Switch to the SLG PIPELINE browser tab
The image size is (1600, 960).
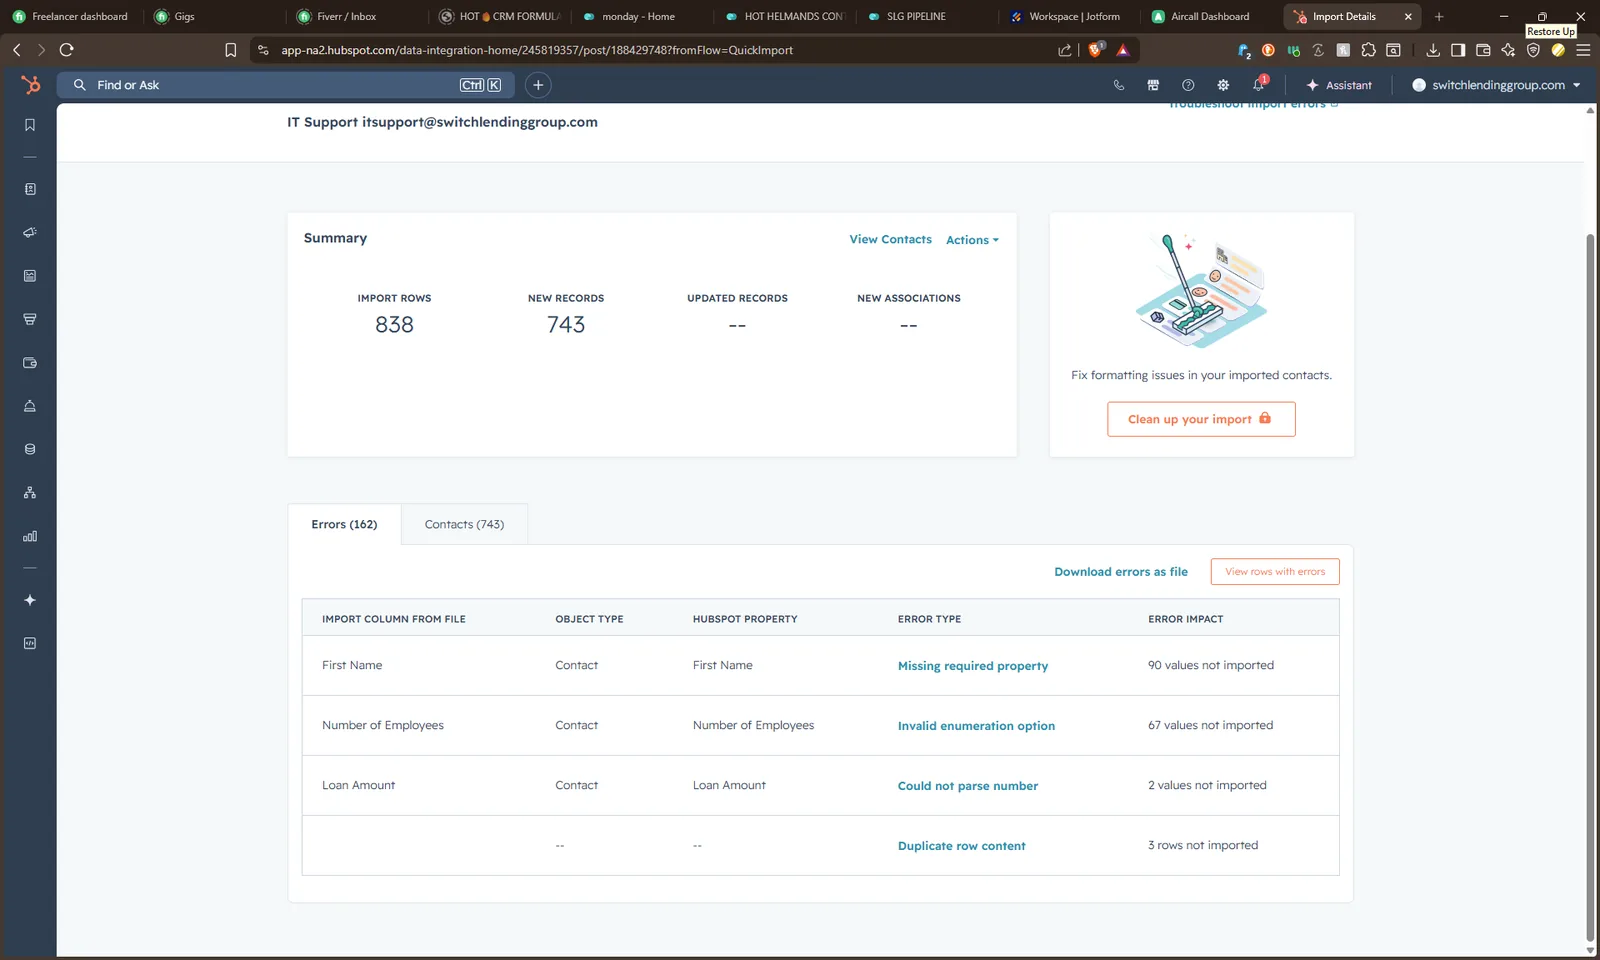click(915, 16)
